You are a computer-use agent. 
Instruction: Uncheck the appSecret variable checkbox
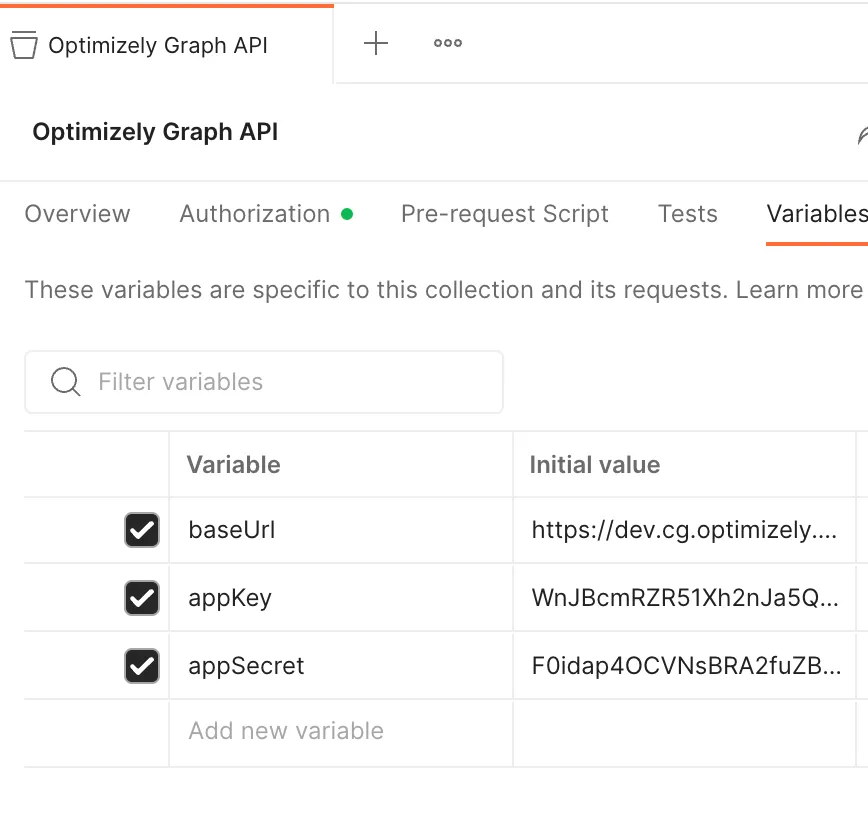(142, 666)
